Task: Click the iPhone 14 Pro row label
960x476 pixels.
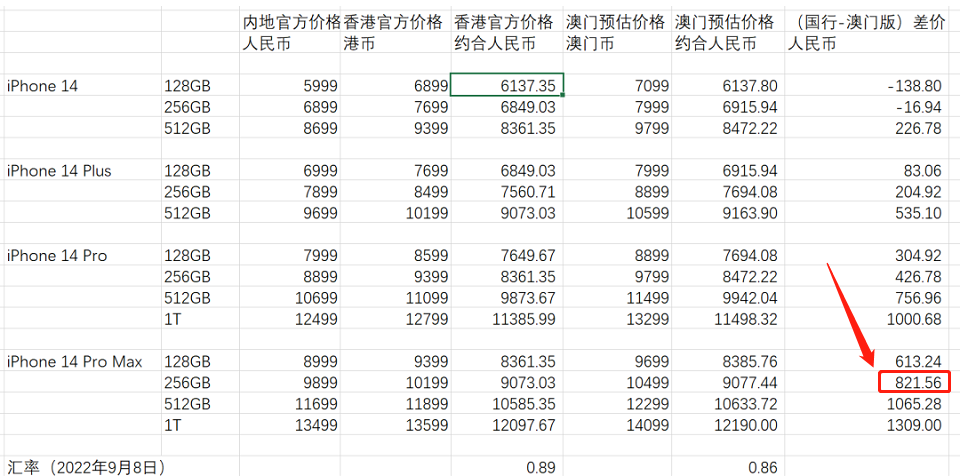Action: coord(57,255)
